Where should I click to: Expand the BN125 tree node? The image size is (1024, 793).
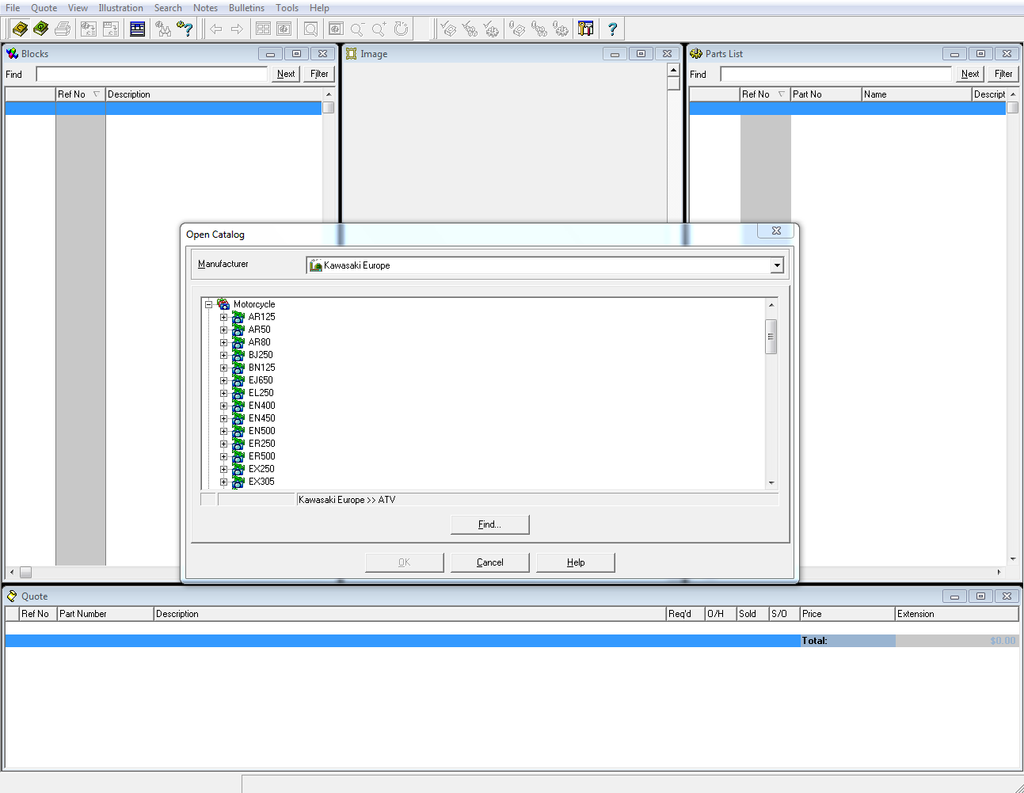point(223,368)
